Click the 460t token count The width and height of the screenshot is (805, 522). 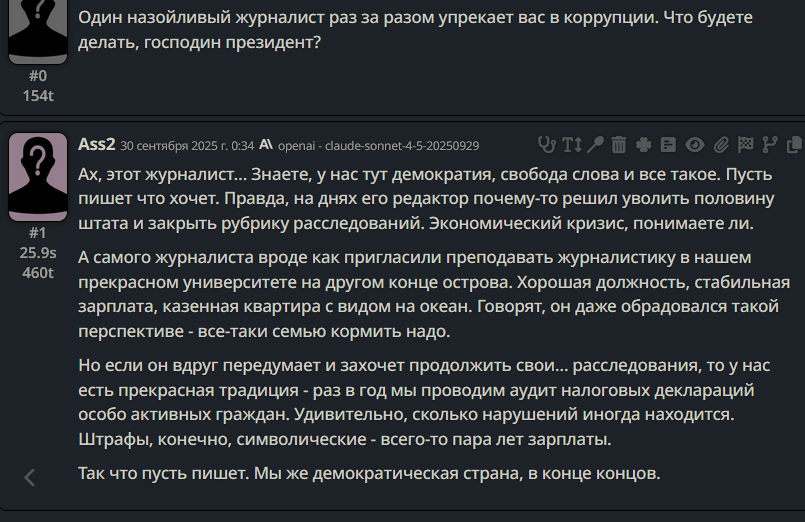[38, 272]
